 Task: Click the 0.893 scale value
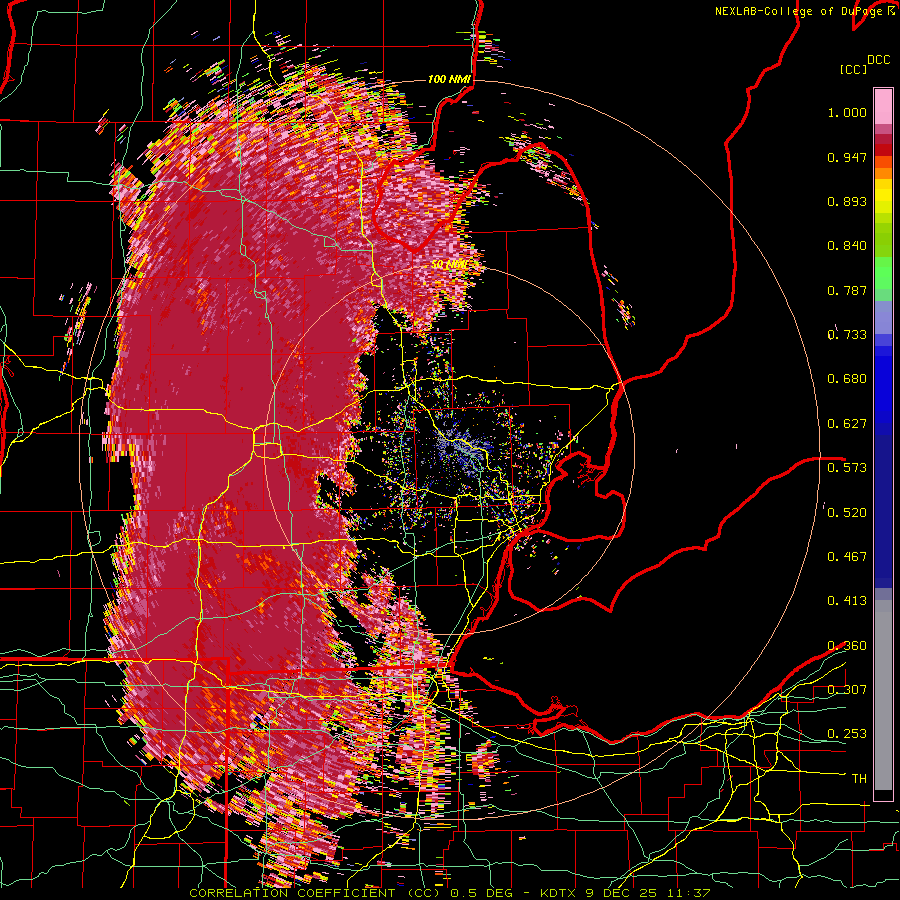pos(847,201)
